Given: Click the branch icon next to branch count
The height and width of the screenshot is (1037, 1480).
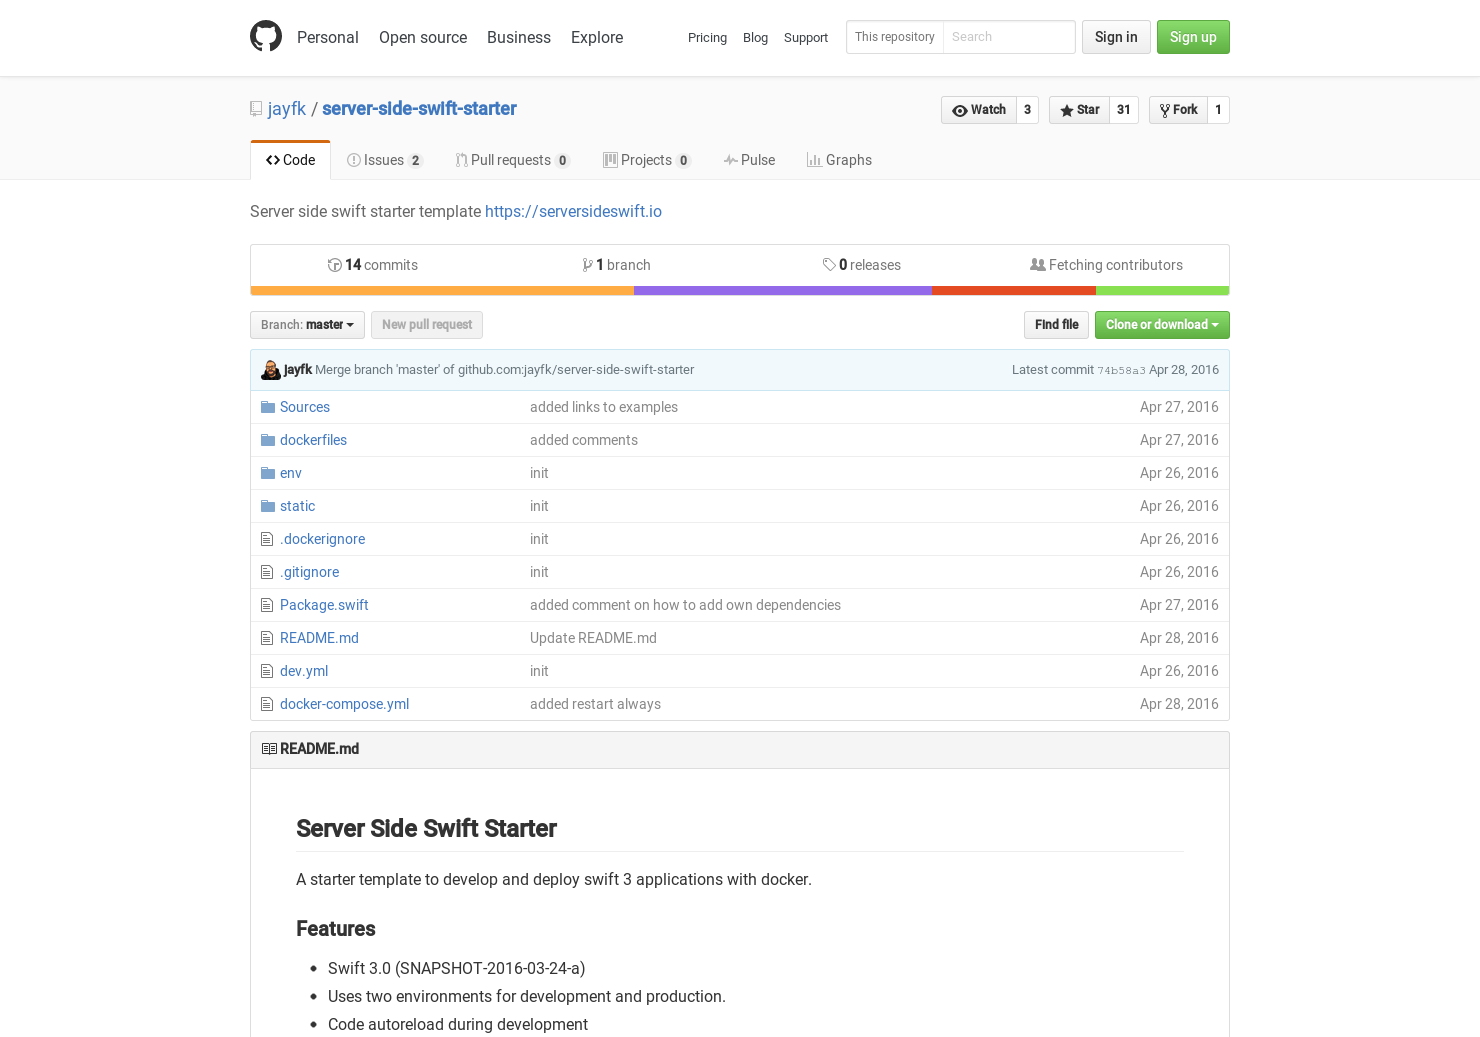Looking at the screenshot, I should click(588, 265).
